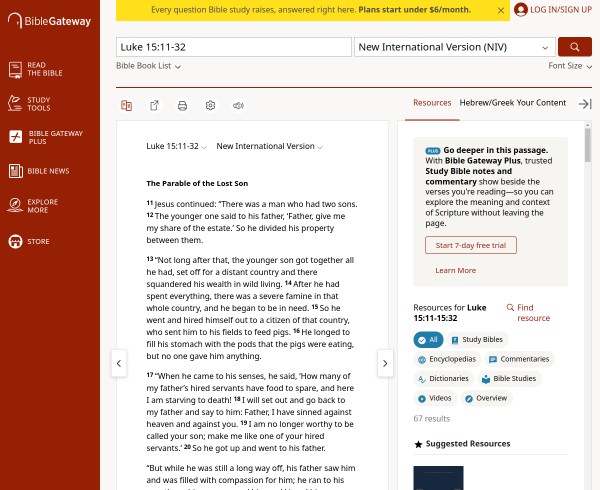
Task: Click Plans start under $6/month banner text
Action: tap(414, 10)
